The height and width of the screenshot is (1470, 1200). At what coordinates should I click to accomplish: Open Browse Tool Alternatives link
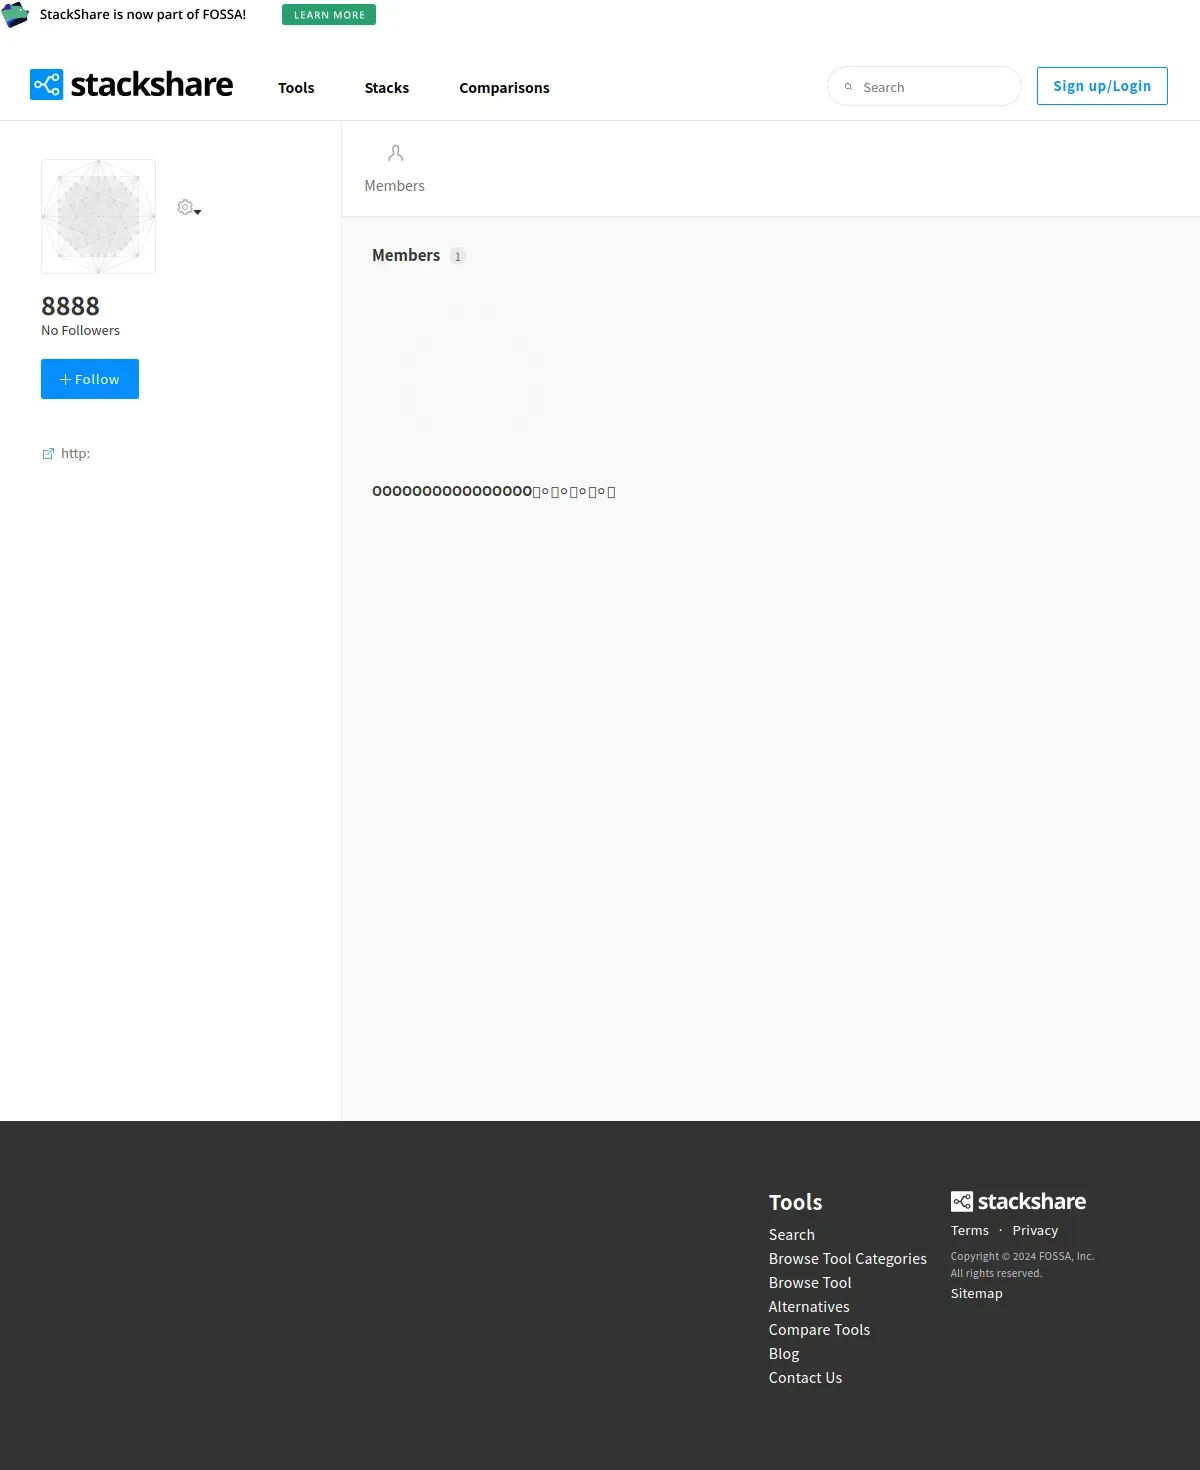810,1295
